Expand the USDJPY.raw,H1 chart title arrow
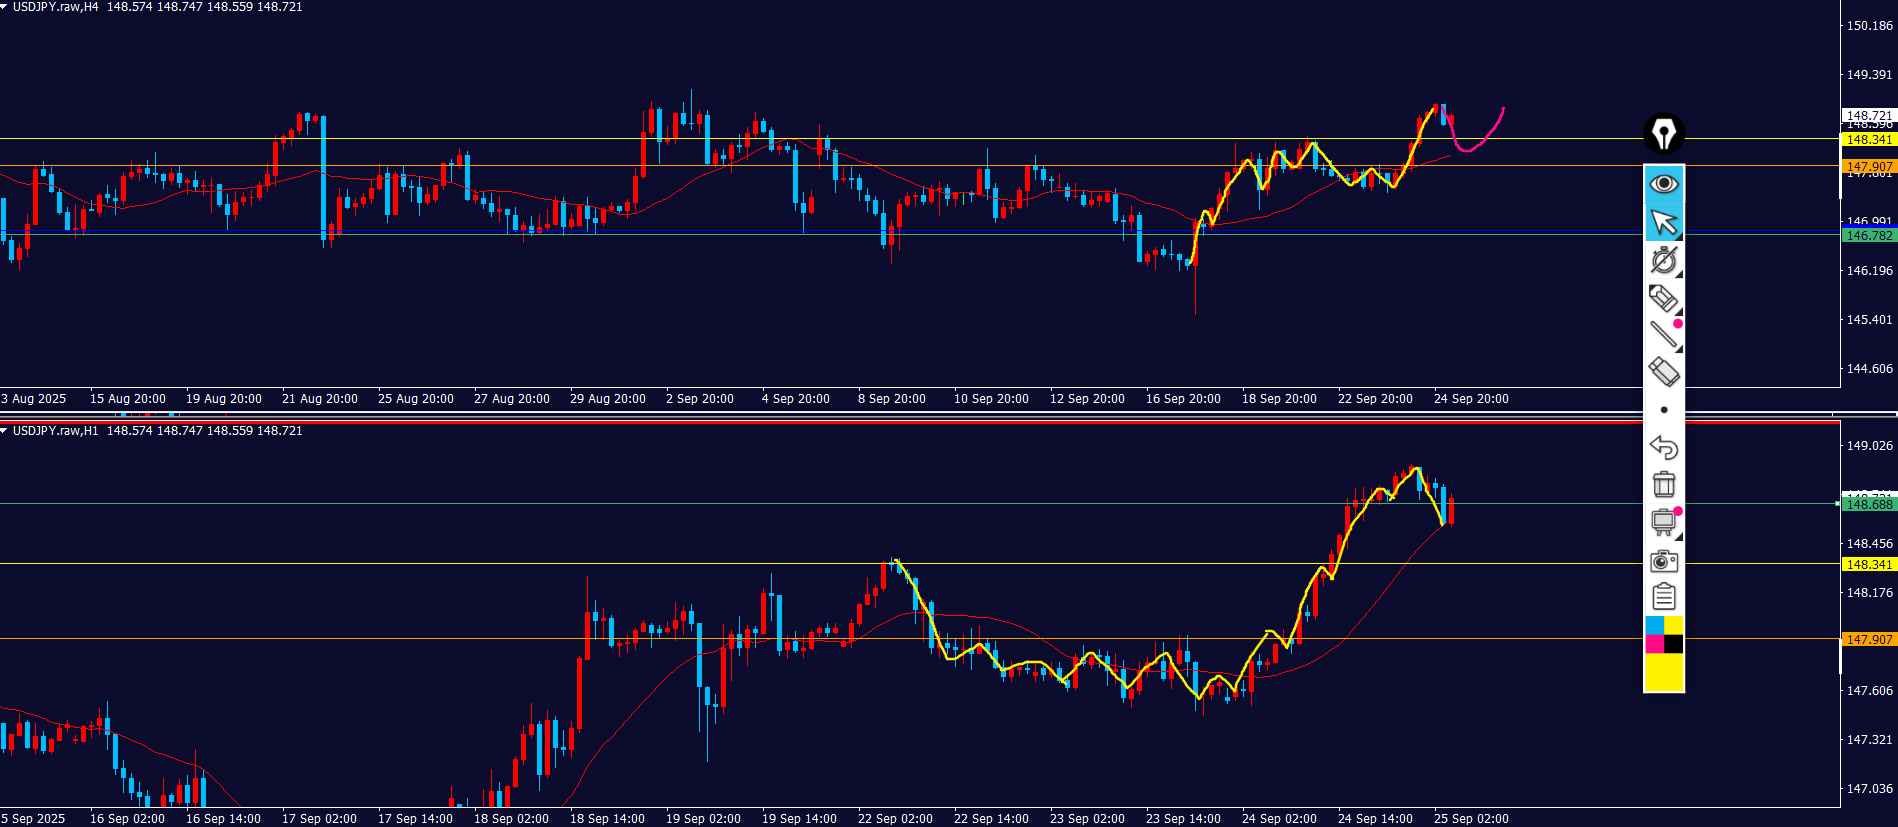1898x827 pixels. tap(5, 431)
